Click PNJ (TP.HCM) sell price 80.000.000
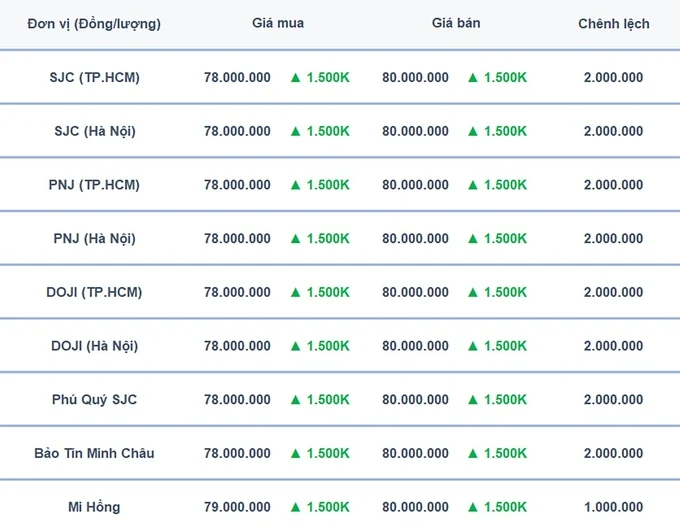 [415, 185]
